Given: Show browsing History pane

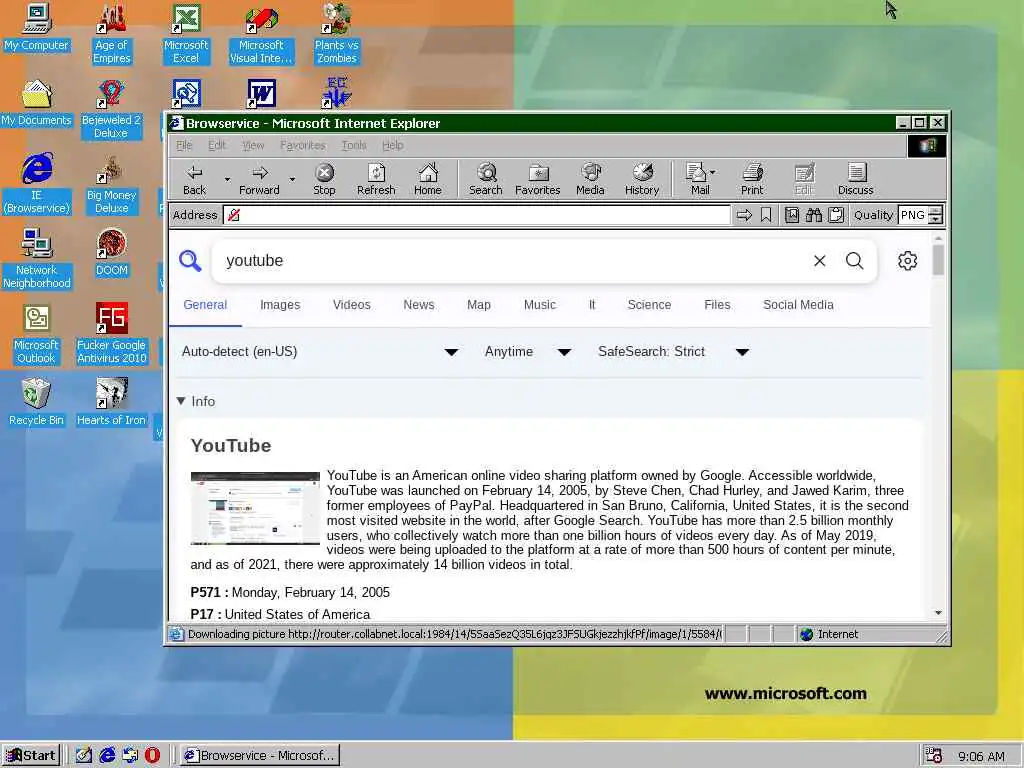Looking at the screenshot, I should click(642, 180).
